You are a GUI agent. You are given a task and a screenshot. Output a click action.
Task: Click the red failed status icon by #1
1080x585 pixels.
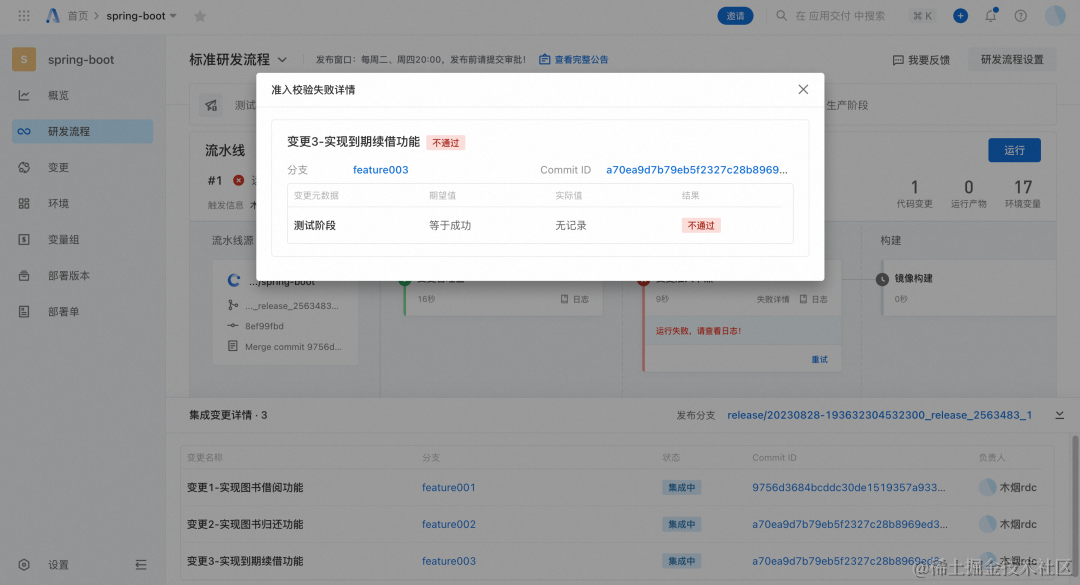pos(238,180)
